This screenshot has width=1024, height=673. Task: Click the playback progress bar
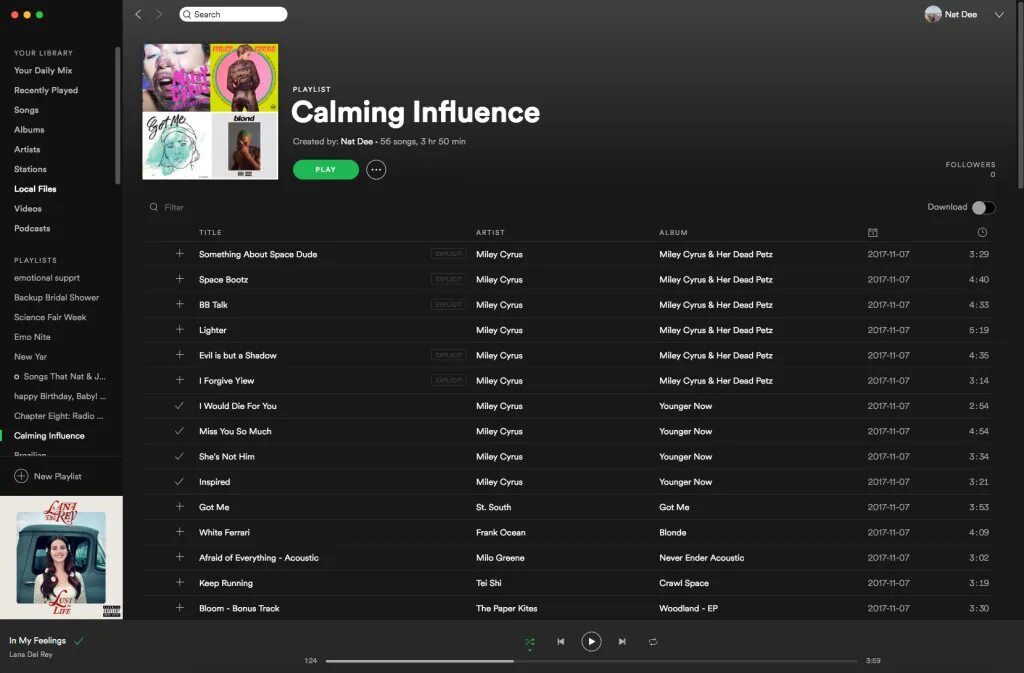click(592, 661)
